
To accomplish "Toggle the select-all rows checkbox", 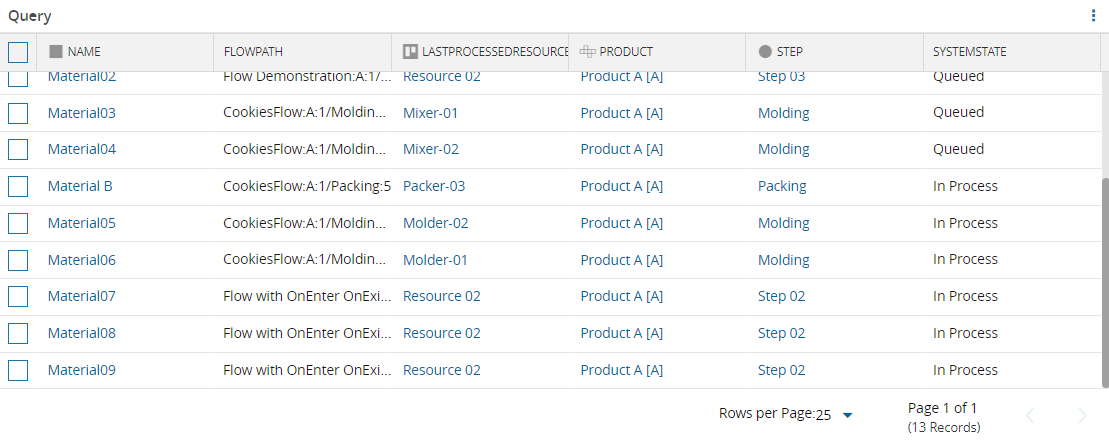I will (x=18, y=52).
